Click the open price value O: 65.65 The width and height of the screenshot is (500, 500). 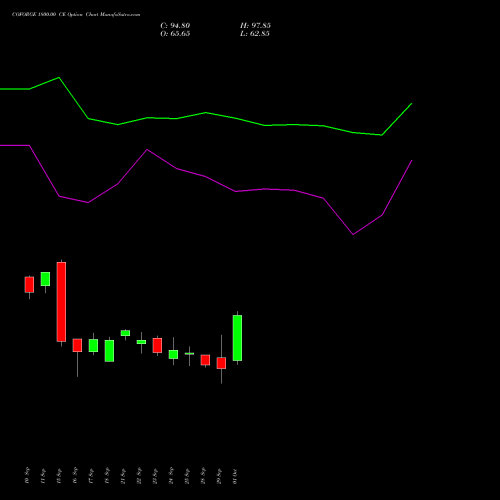pyautogui.click(x=175, y=34)
